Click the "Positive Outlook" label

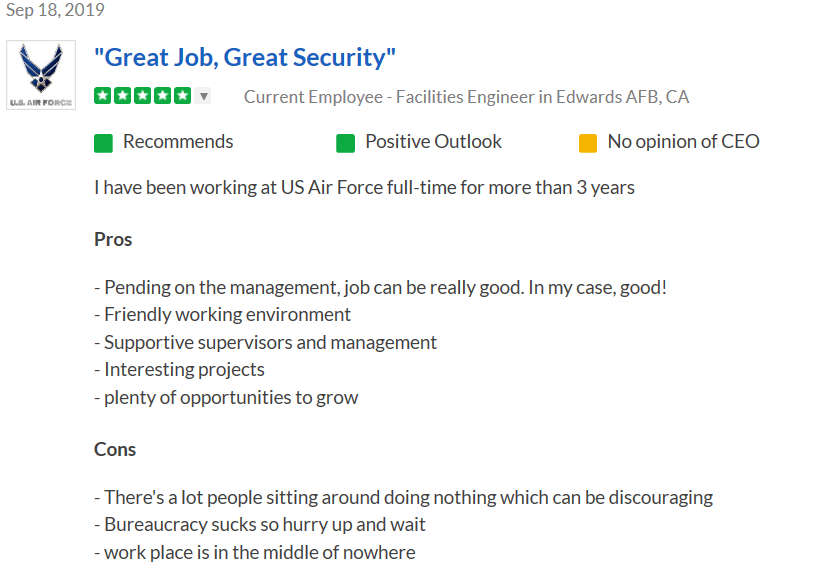[433, 142]
